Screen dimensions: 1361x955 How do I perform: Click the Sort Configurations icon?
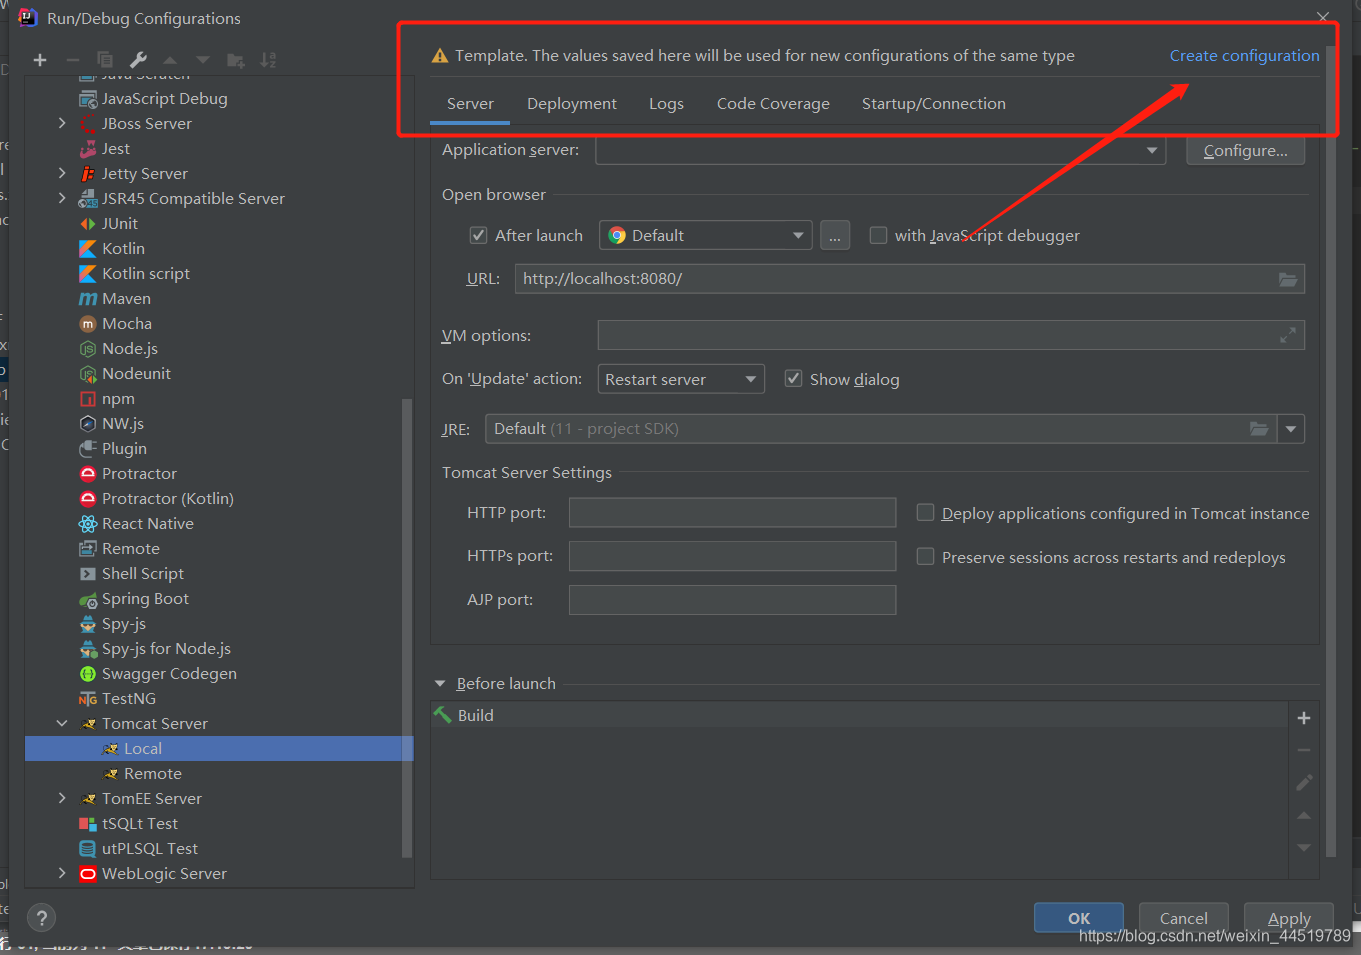click(268, 60)
